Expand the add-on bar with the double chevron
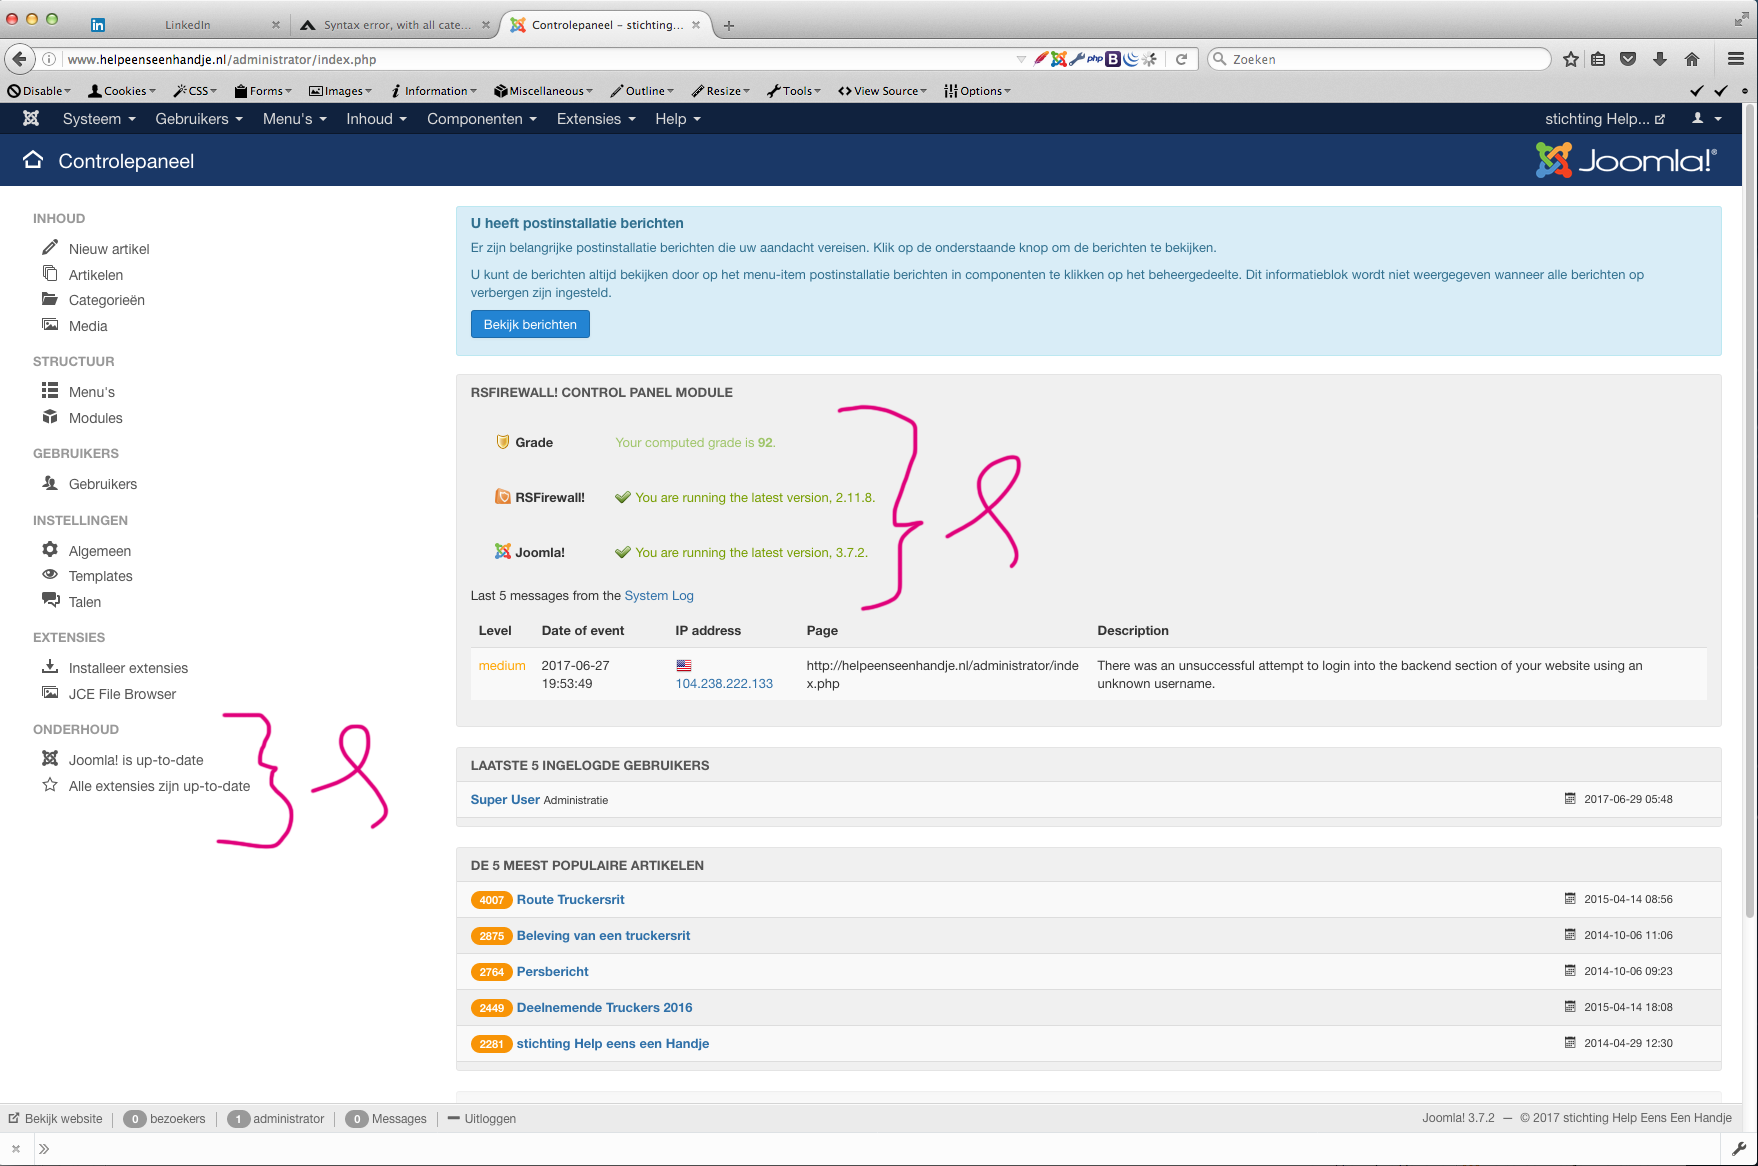 point(44,1149)
